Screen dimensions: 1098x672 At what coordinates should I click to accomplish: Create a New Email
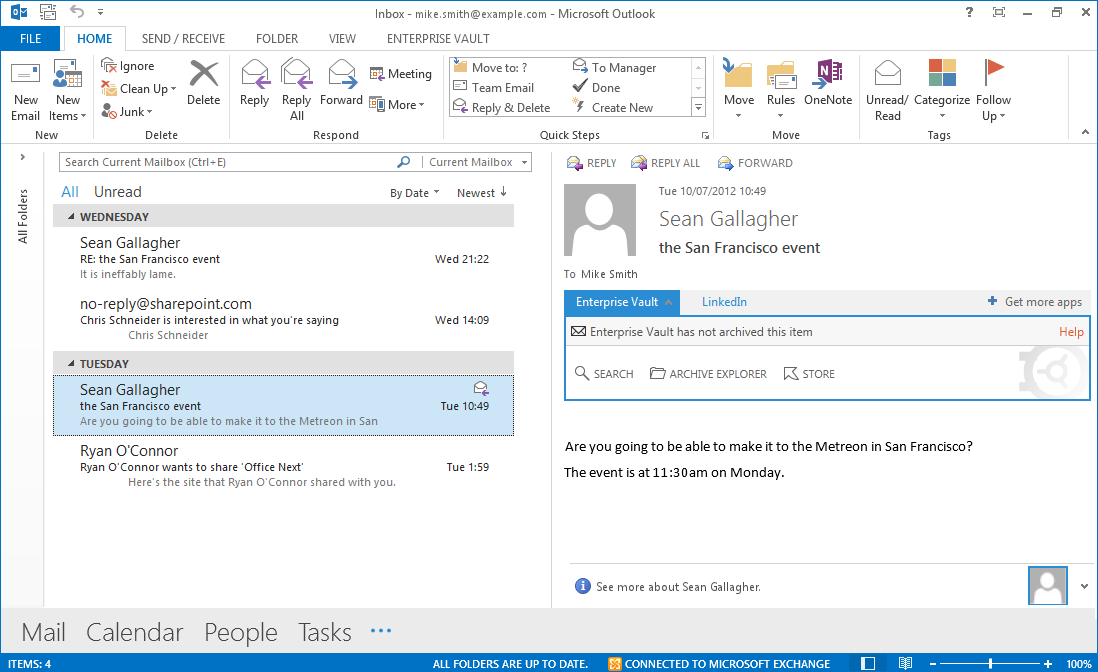25,91
